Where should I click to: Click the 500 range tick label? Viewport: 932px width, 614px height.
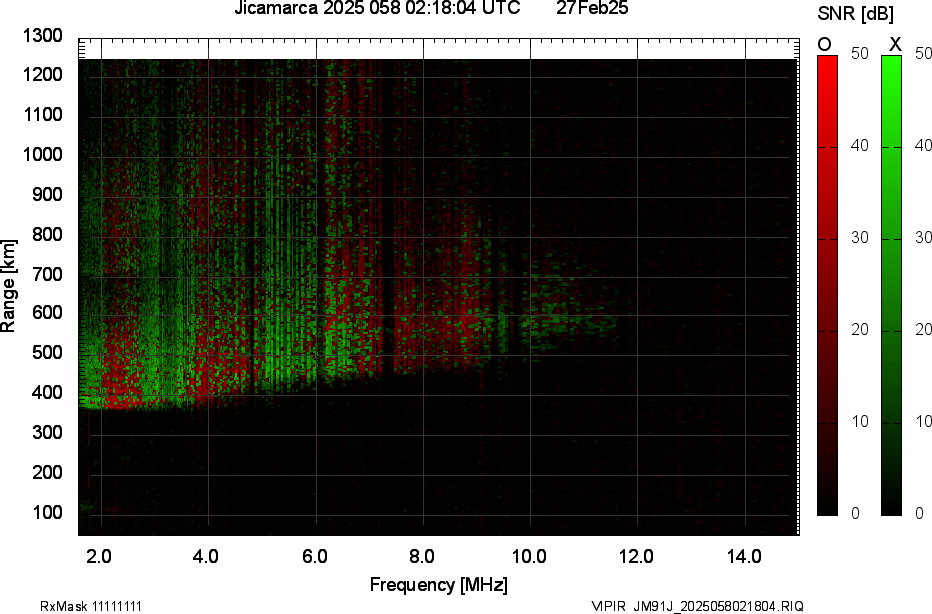46,352
